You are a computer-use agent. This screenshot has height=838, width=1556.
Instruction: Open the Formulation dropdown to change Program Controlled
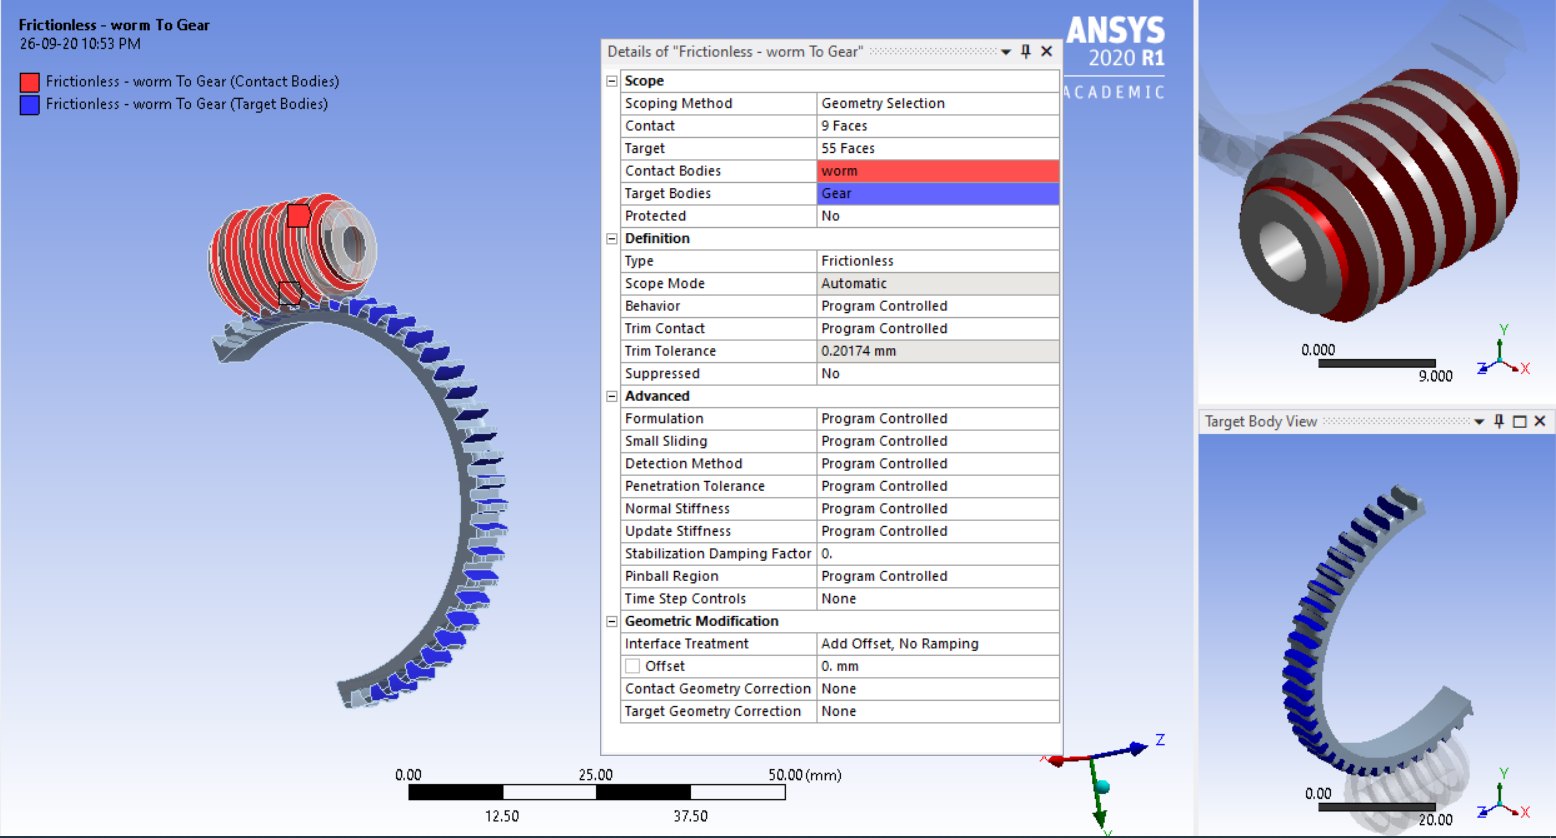(938, 418)
